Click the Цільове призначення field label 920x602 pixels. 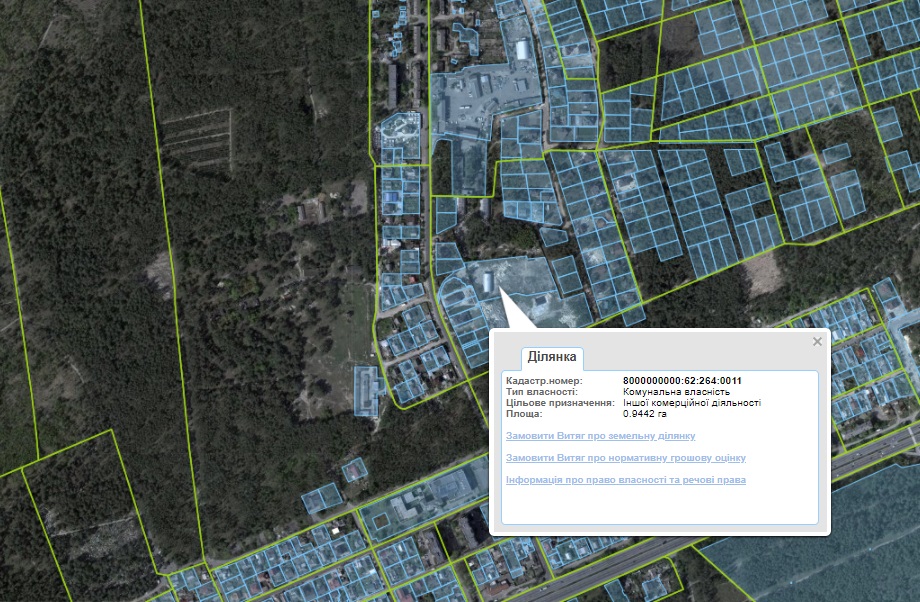click(560, 402)
